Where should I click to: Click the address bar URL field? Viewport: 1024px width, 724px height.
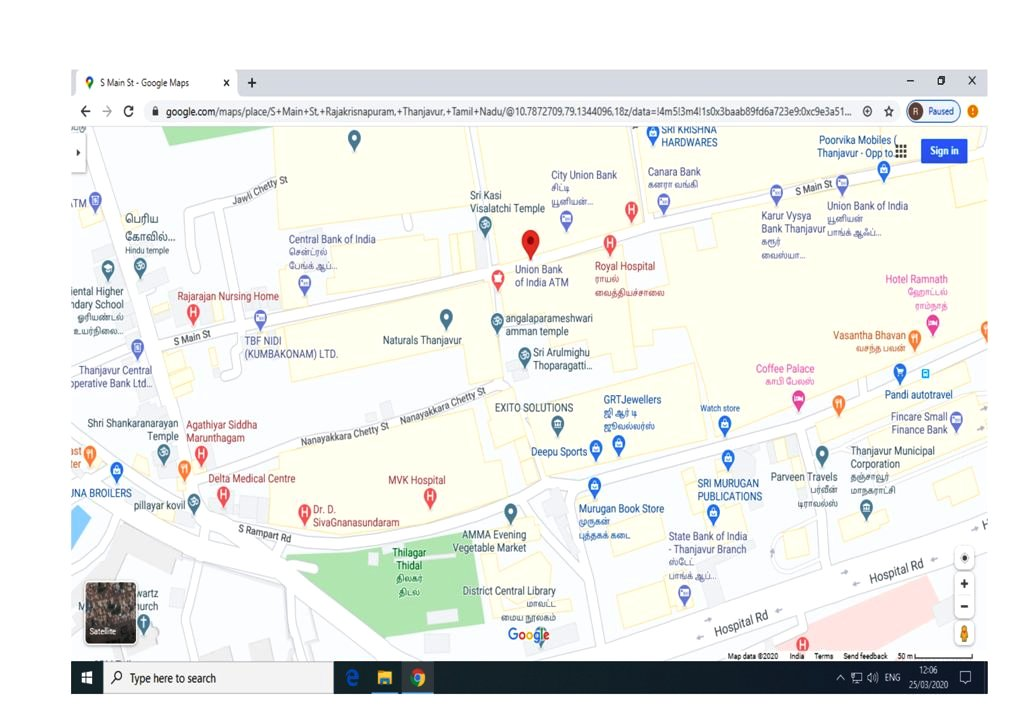tap(500, 112)
